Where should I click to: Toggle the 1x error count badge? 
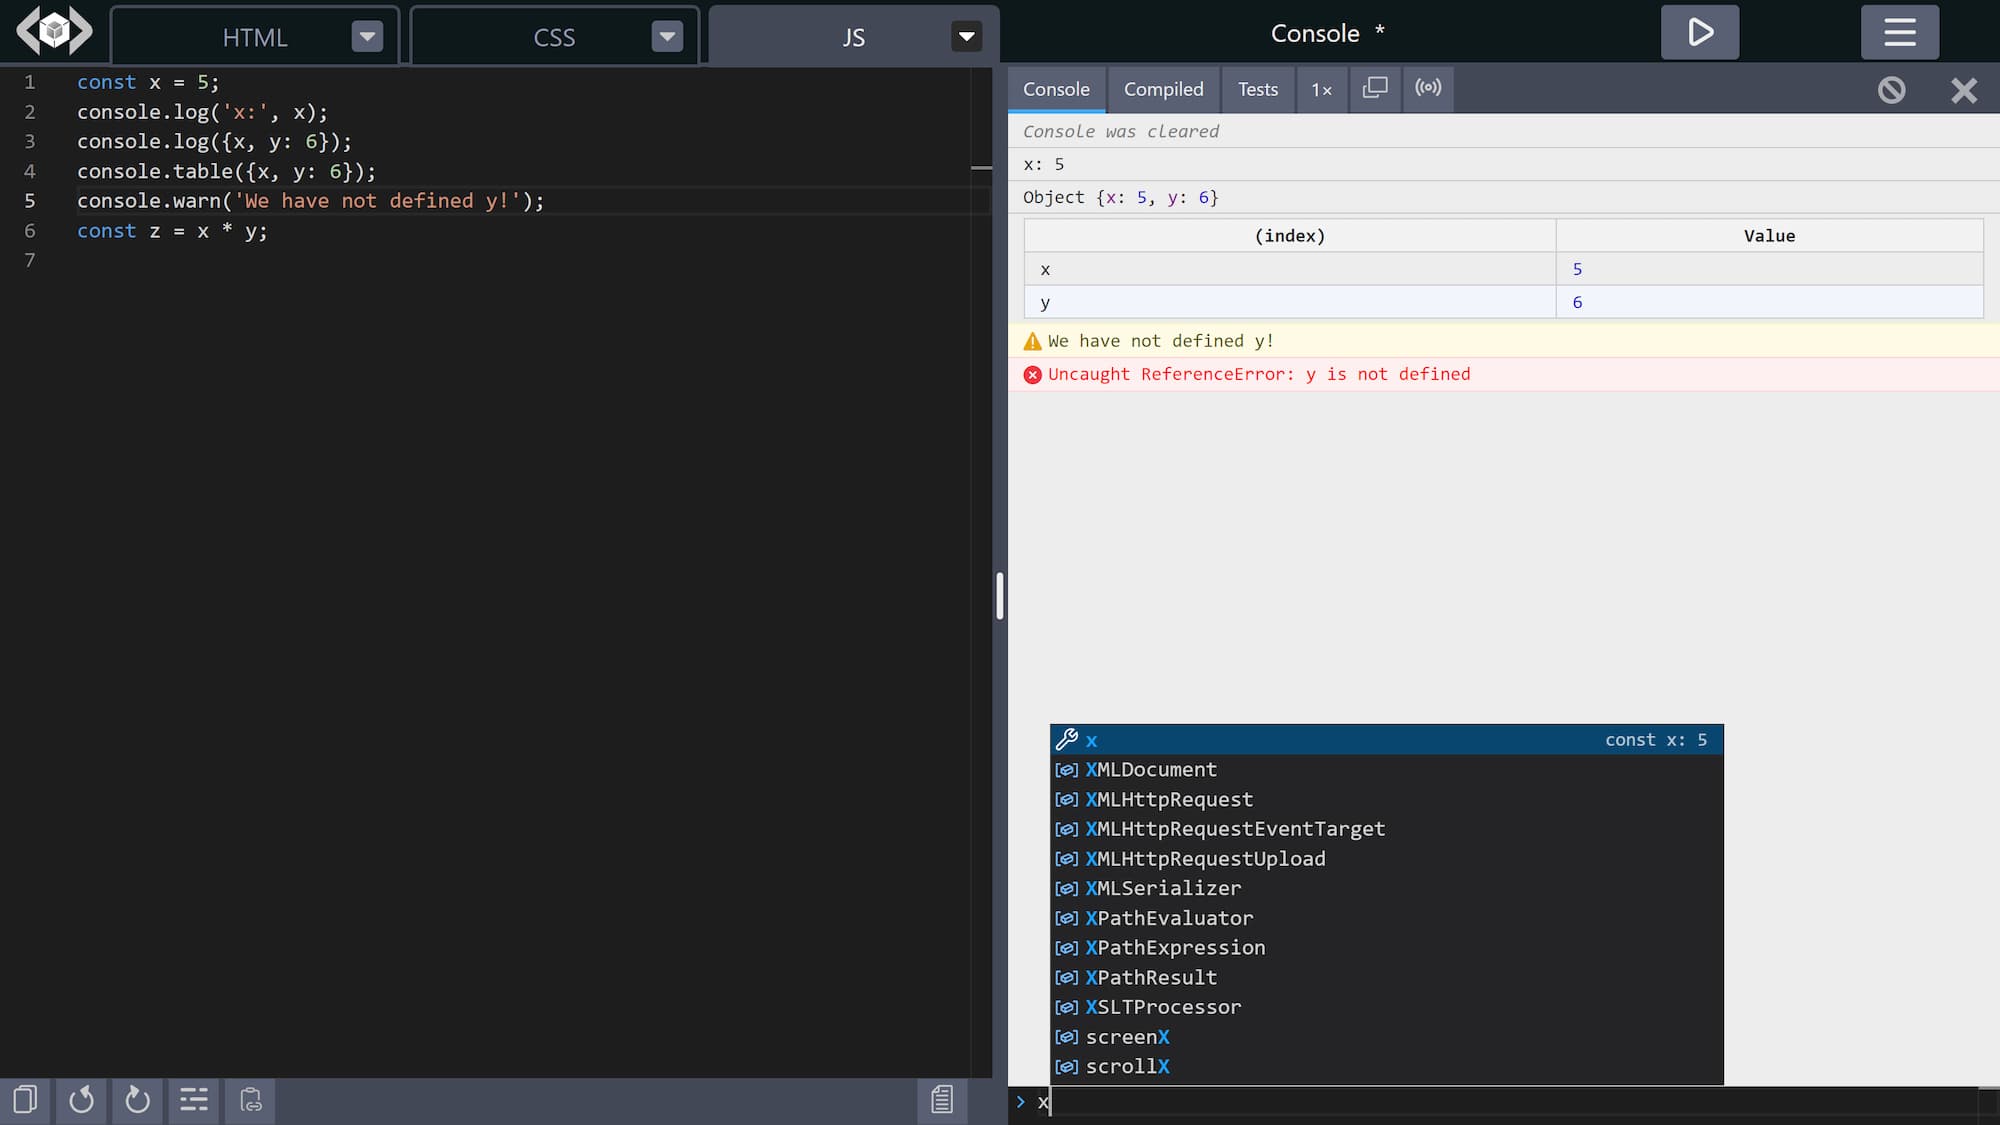pyautogui.click(x=1321, y=88)
